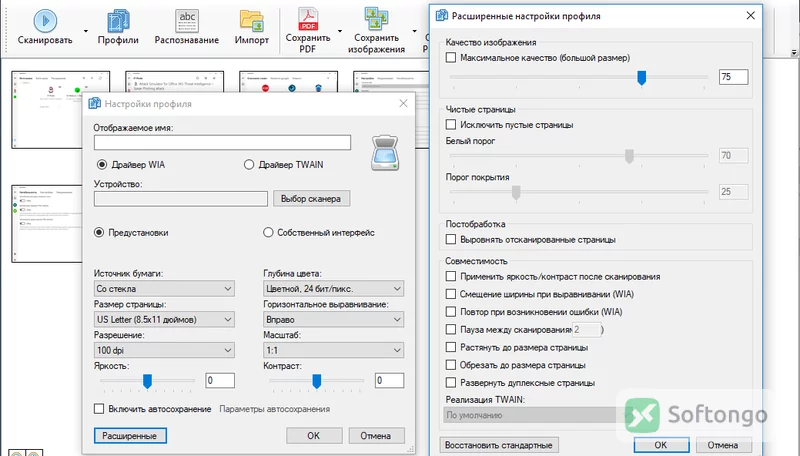
Task: Enable Повтор при возникновении ошибки checkbox
Action: point(451,312)
